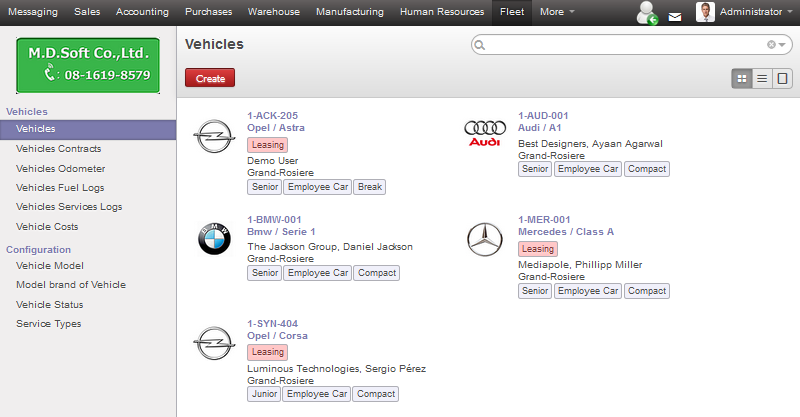Open Model brand of Vehicle
Viewport: 800px width, 417px height.
(71, 285)
